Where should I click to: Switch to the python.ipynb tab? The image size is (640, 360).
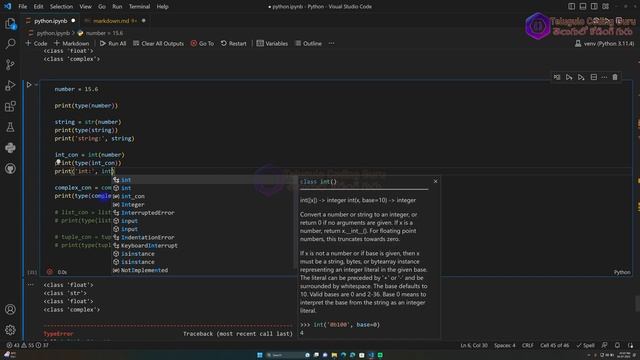pyautogui.click(x=50, y=21)
